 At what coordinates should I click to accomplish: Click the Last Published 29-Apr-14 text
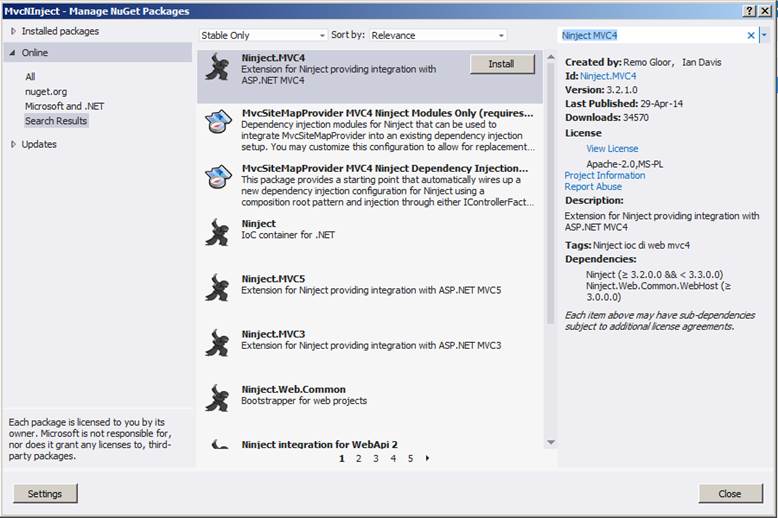(624, 104)
